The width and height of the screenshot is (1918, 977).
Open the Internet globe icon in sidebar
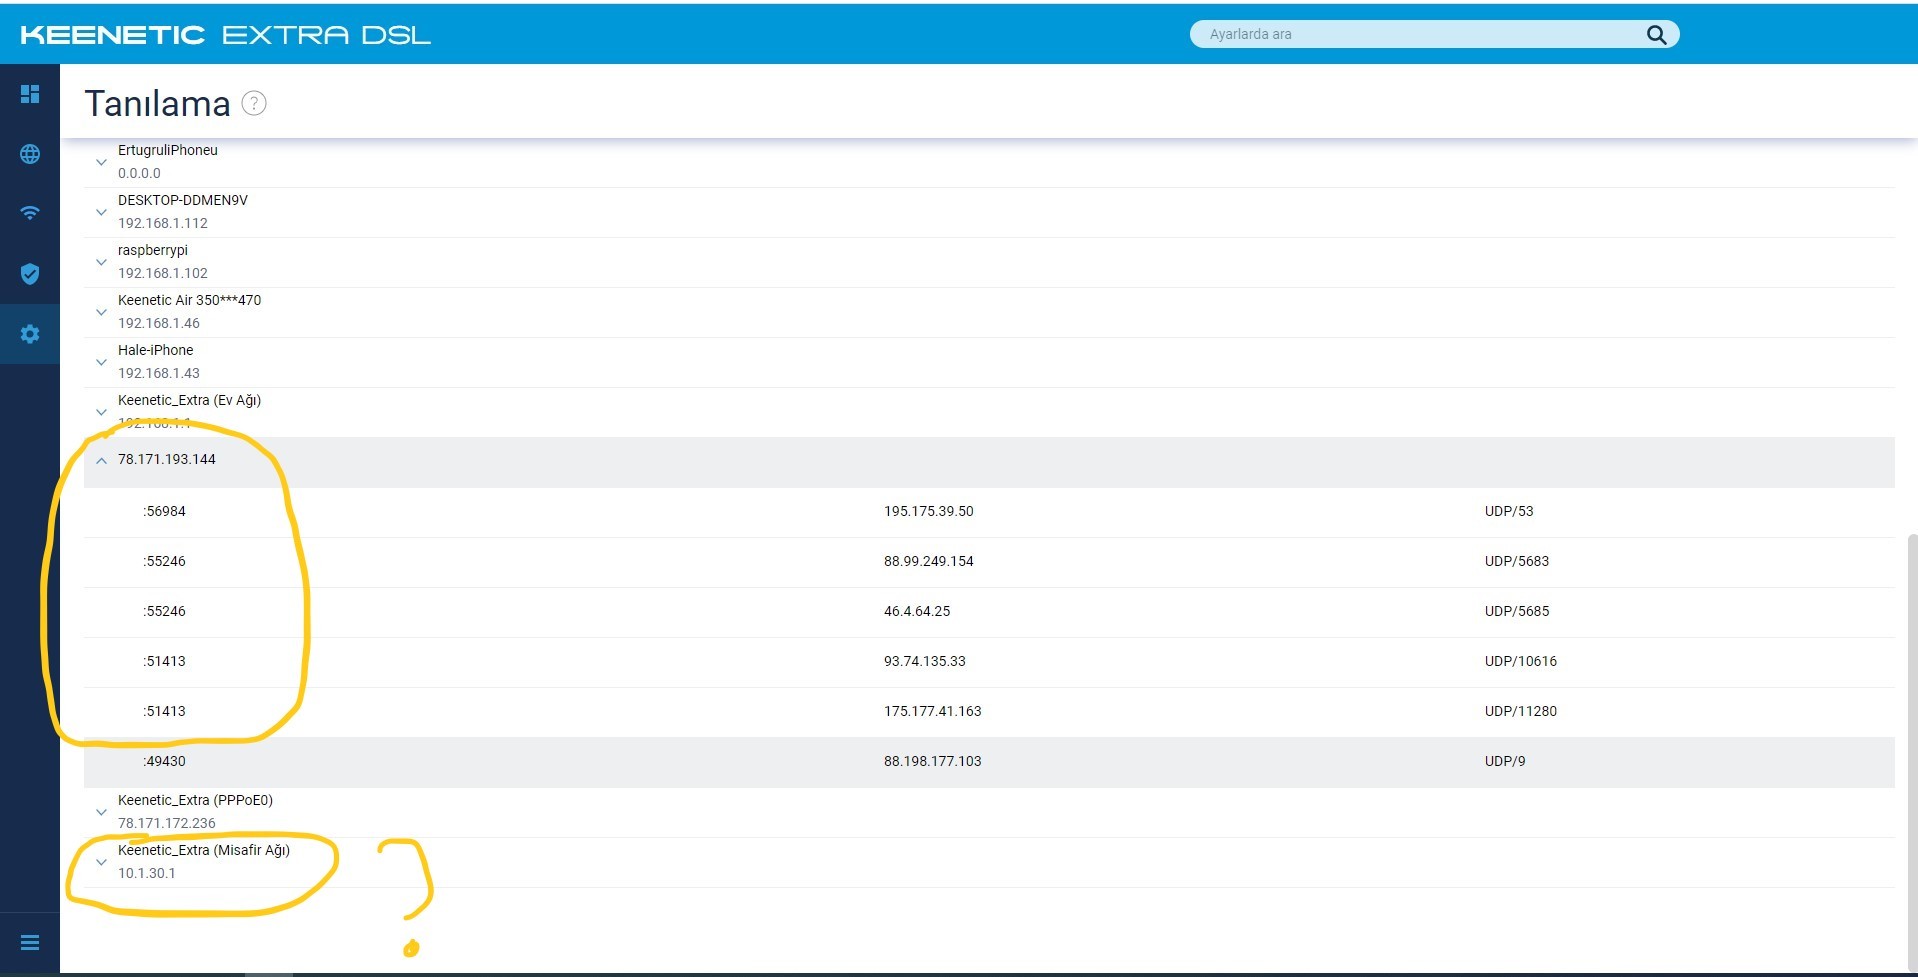point(30,154)
